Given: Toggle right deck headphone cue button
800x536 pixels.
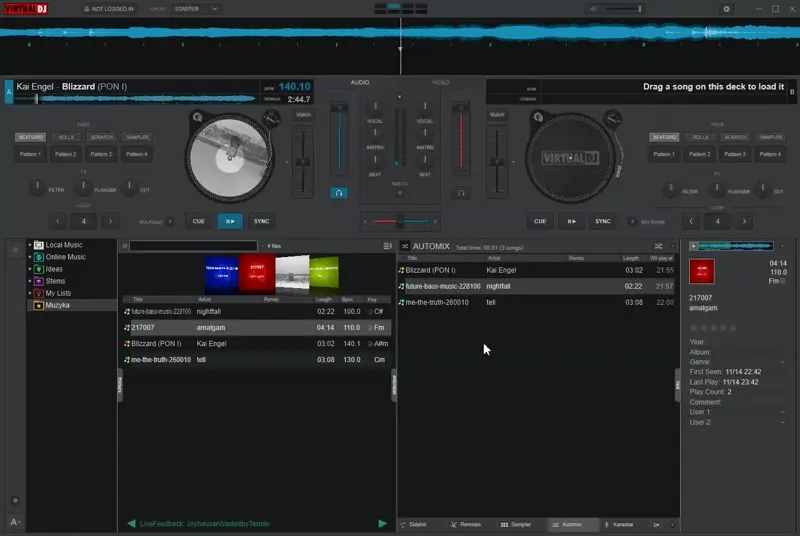Looking at the screenshot, I should click(x=461, y=193).
